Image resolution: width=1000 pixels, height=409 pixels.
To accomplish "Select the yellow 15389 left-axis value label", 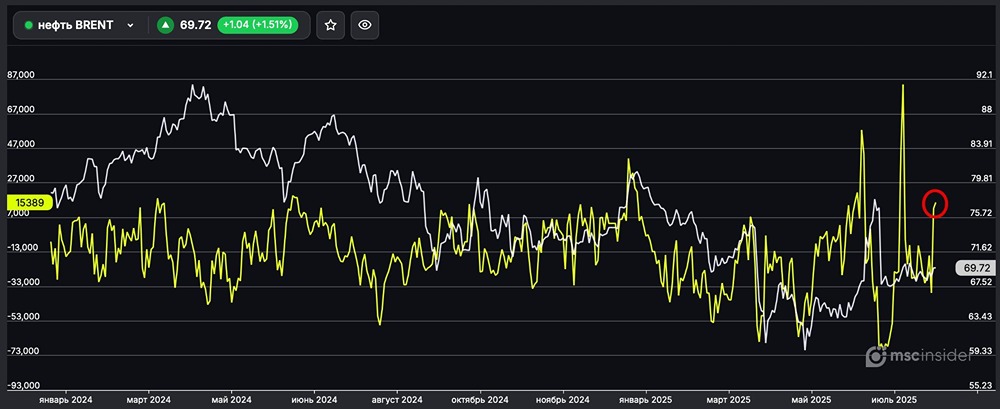I will pos(29,203).
